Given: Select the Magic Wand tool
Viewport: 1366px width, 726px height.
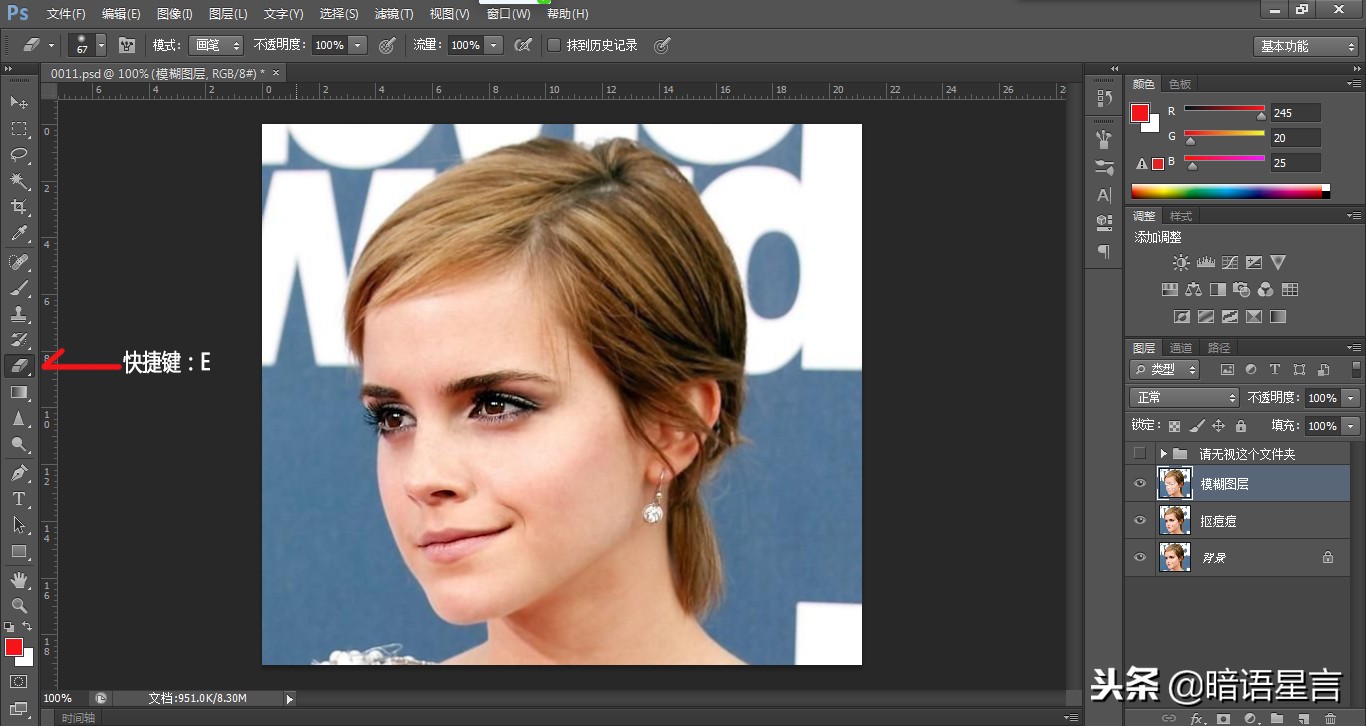Looking at the screenshot, I should [x=19, y=181].
